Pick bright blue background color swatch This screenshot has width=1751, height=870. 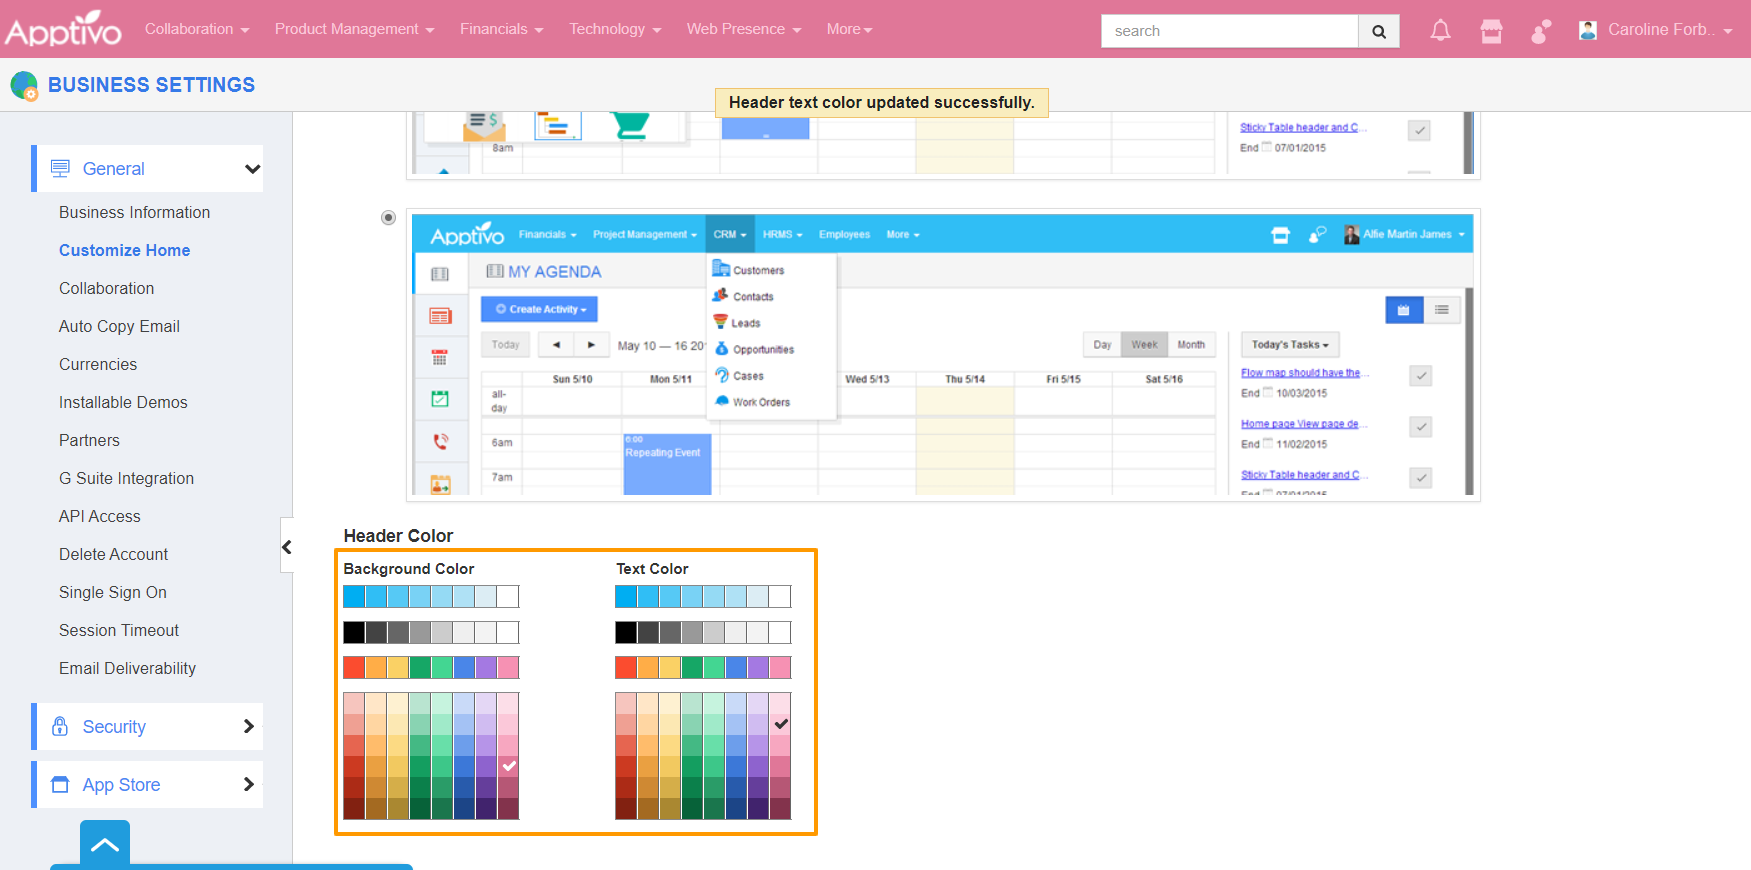[x=354, y=597]
